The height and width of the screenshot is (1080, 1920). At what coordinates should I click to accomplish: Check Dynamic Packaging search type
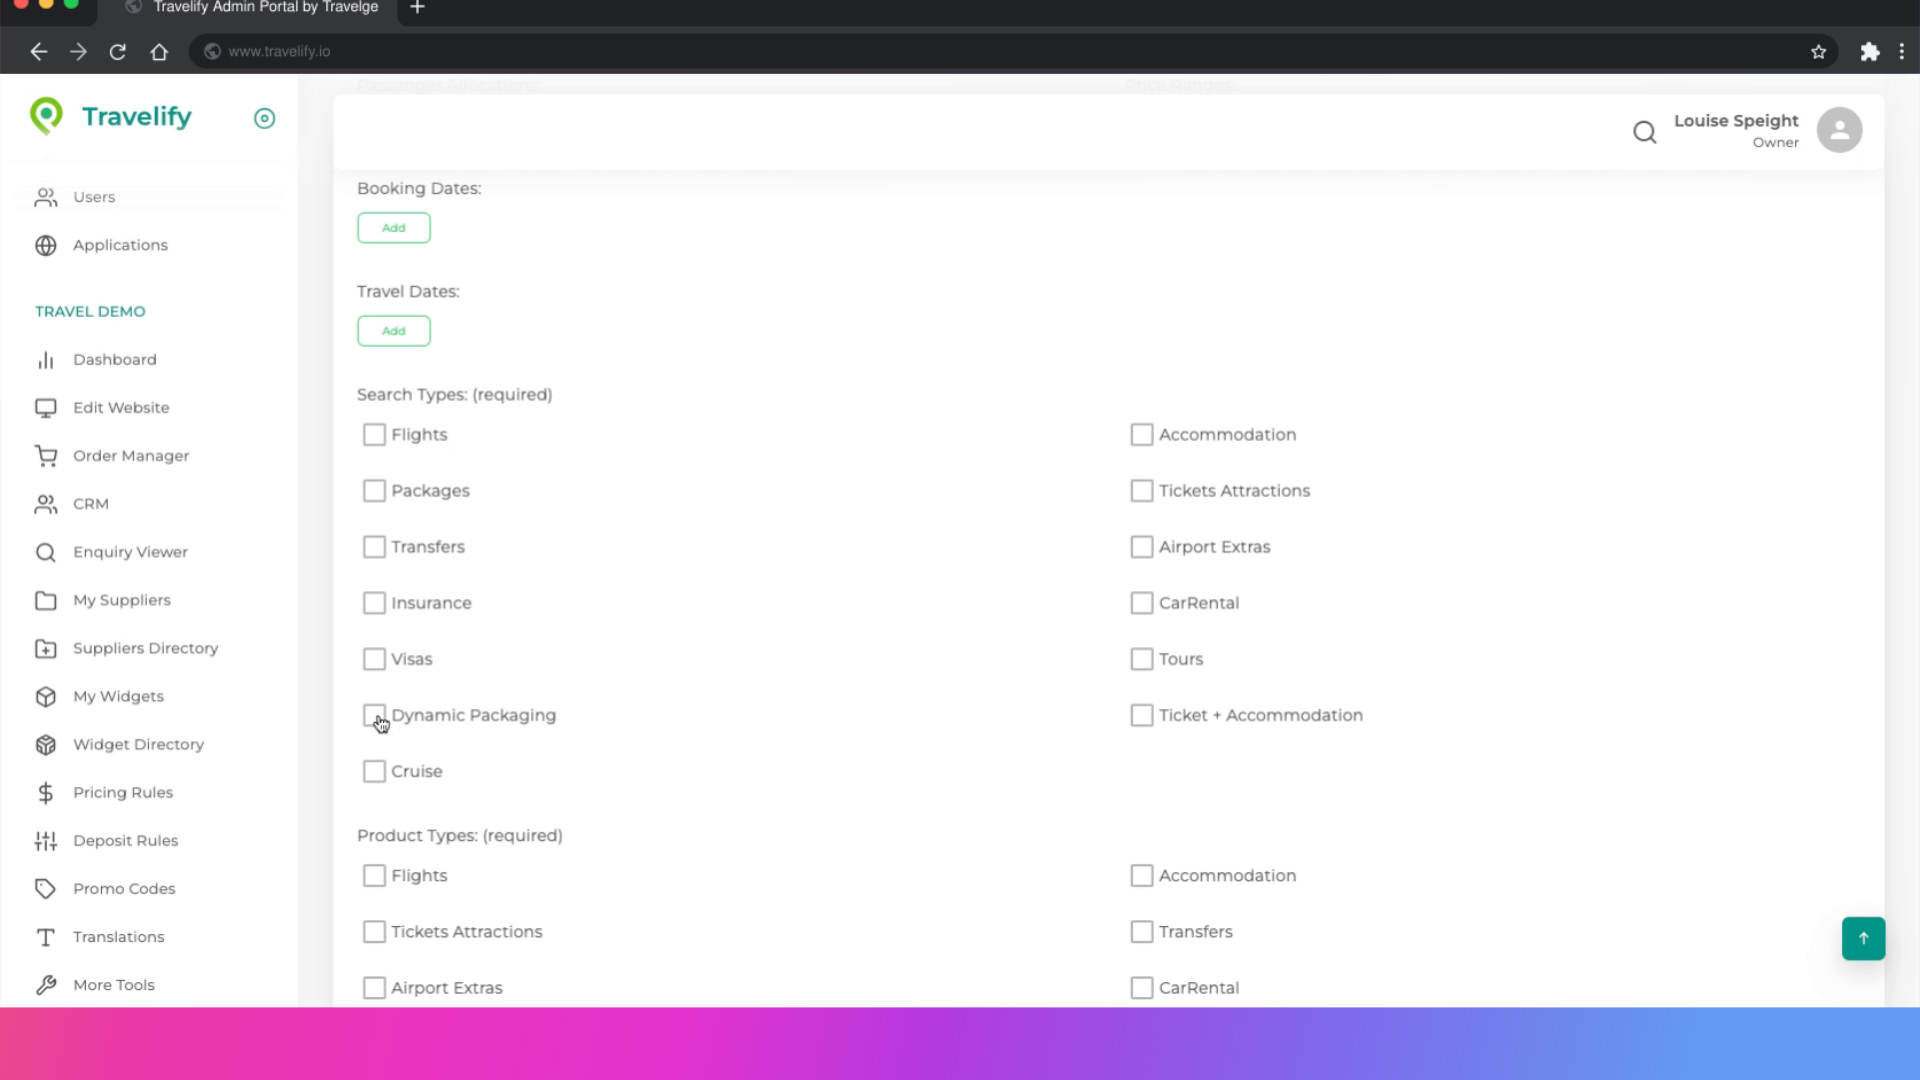374,715
